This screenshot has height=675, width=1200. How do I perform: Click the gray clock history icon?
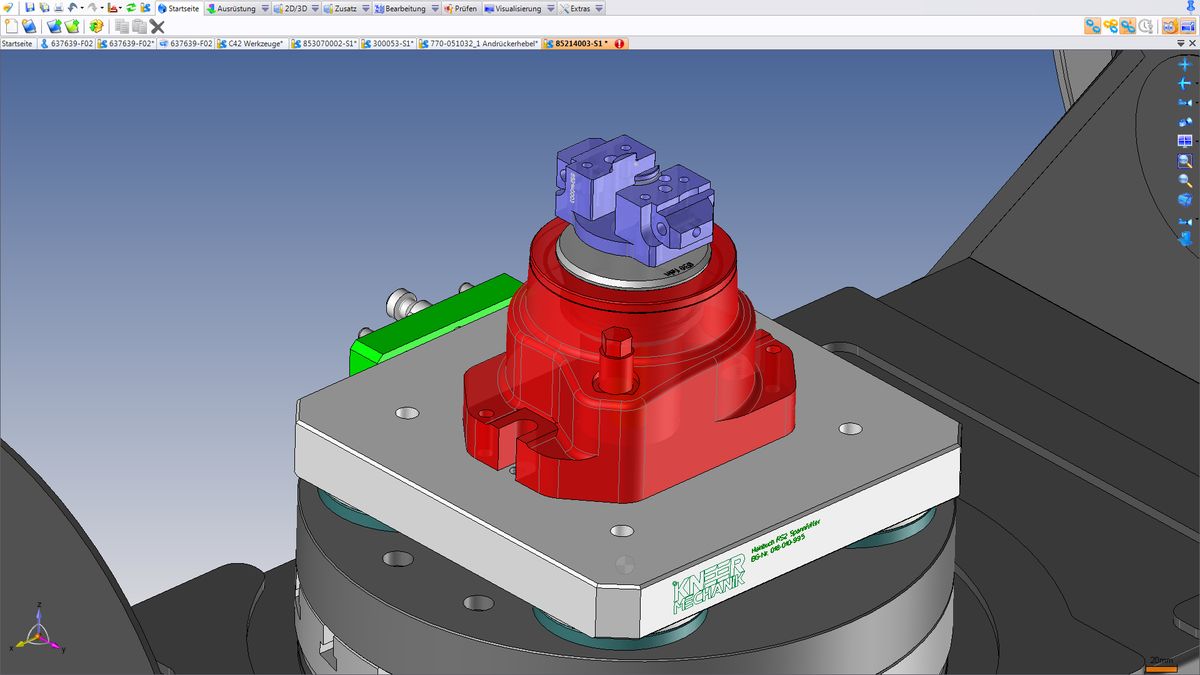[1146, 26]
